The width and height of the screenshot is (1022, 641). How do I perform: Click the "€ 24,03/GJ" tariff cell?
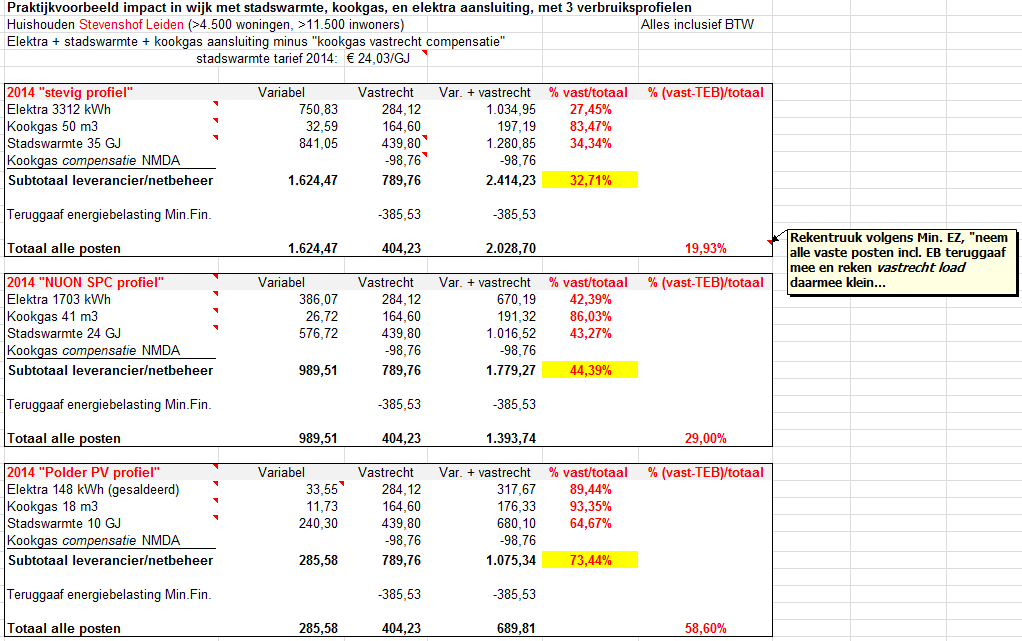[x=379, y=59]
